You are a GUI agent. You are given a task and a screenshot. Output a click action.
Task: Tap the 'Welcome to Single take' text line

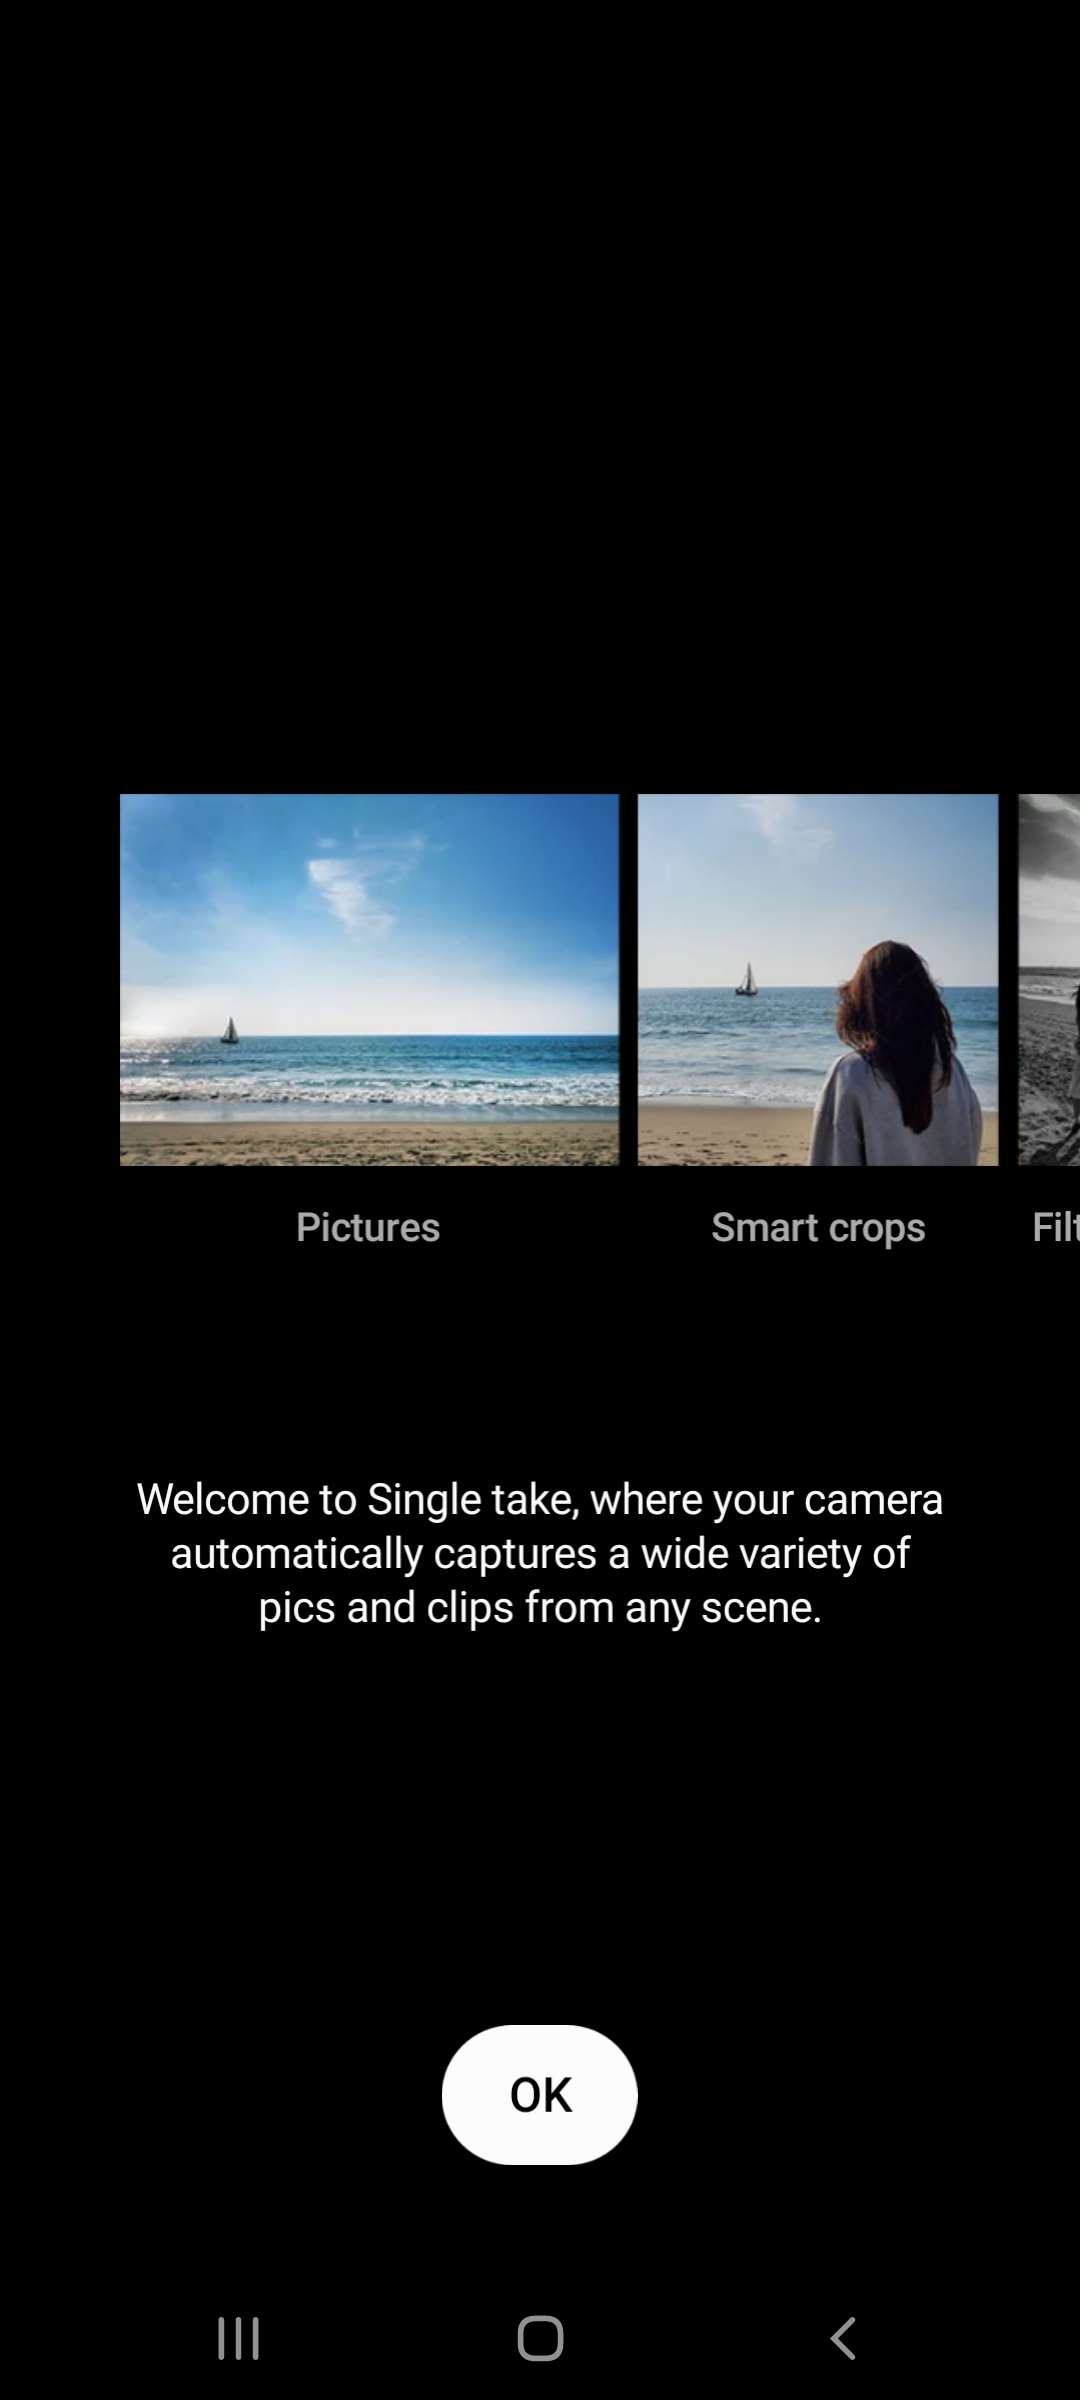click(540, 1499)
